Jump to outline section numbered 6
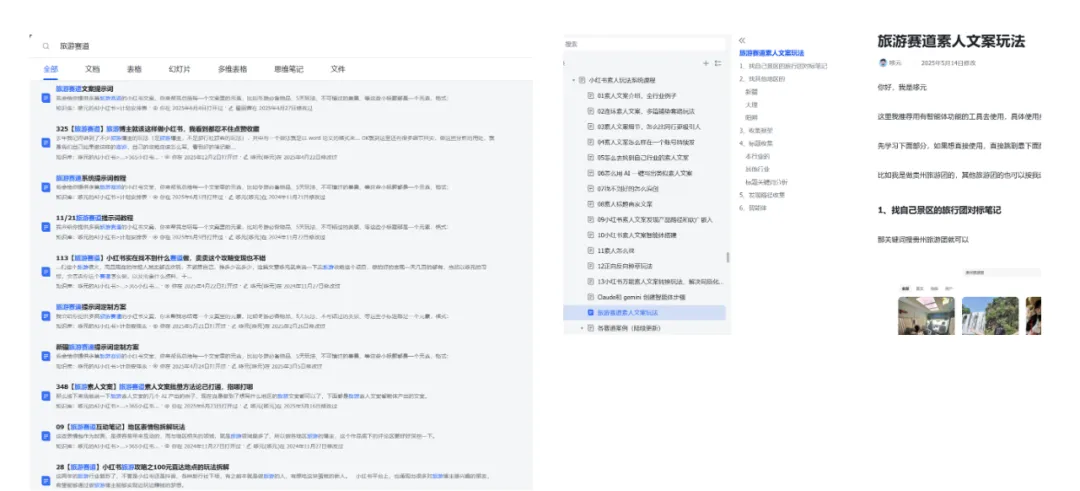The width and height of the screenshot is (1080, 491). coord(751,208)
